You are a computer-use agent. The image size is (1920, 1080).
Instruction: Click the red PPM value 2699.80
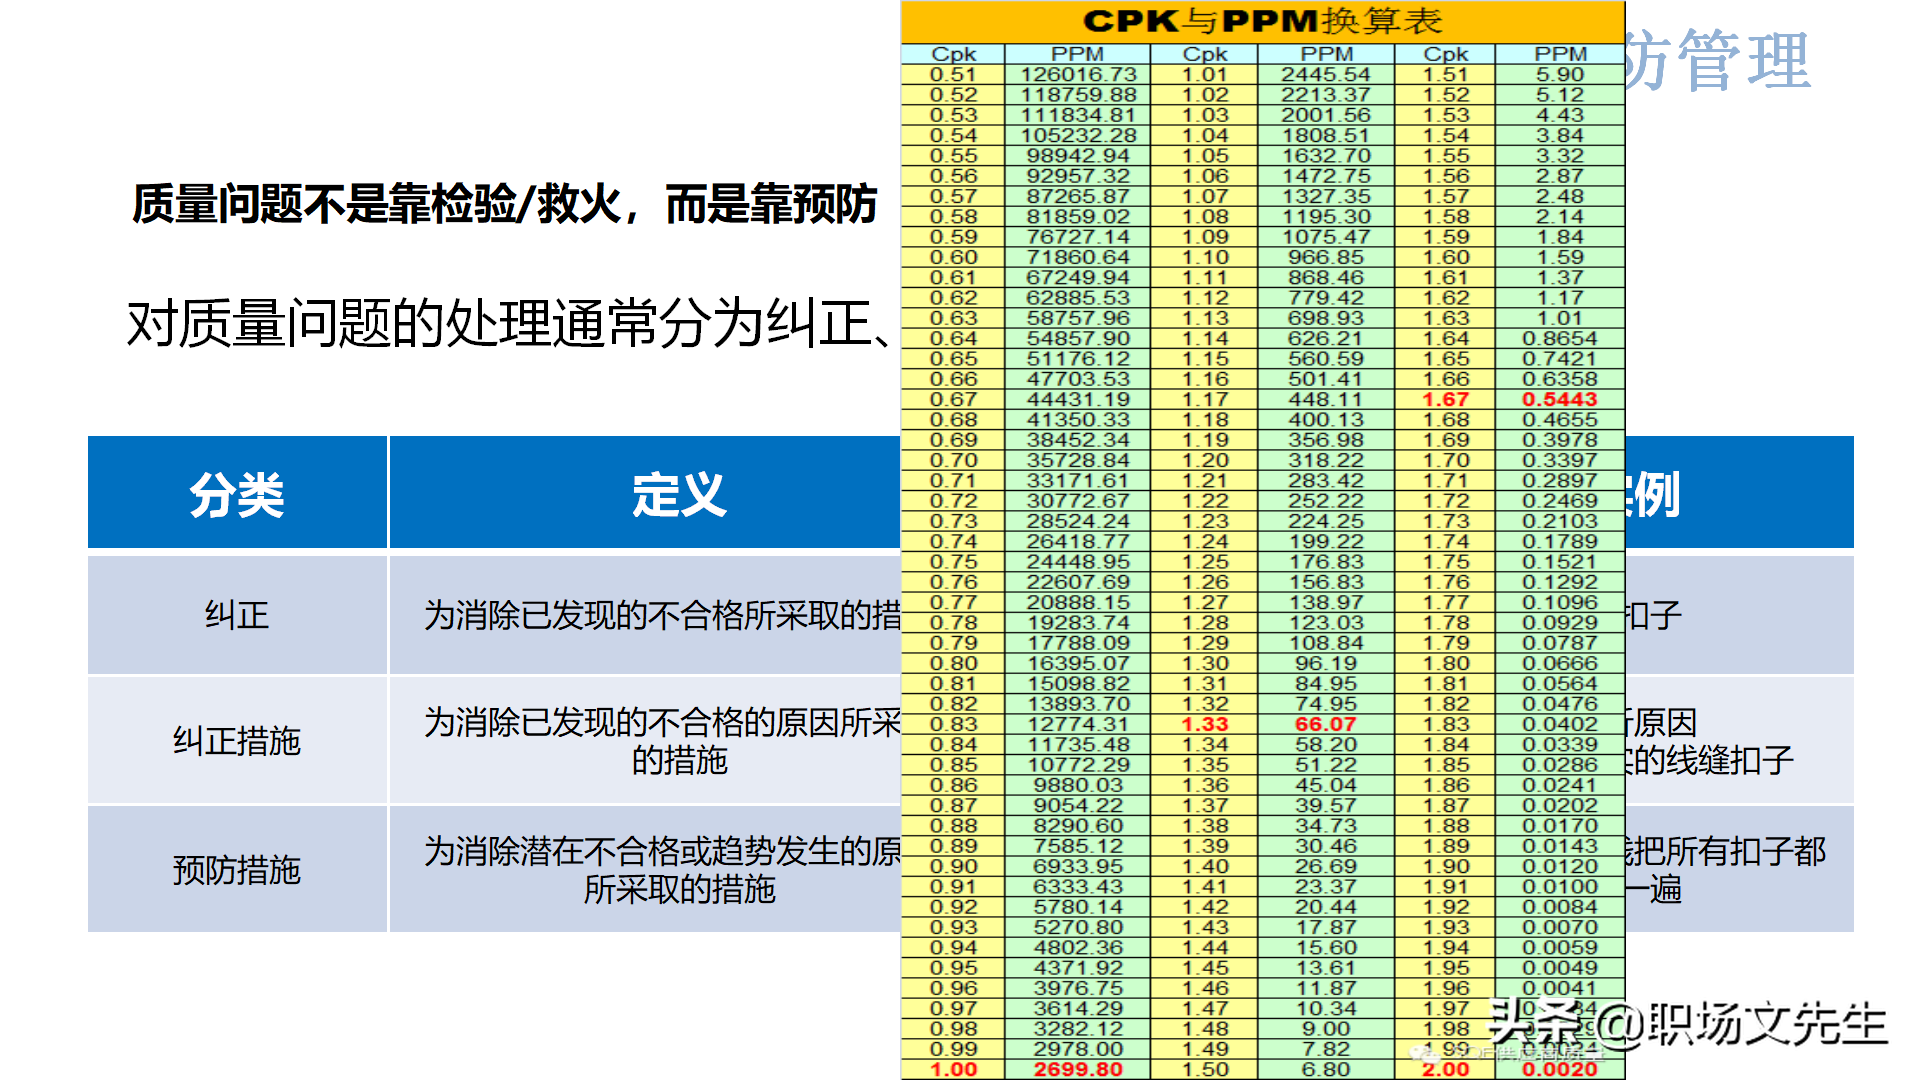[1078, 1068]
